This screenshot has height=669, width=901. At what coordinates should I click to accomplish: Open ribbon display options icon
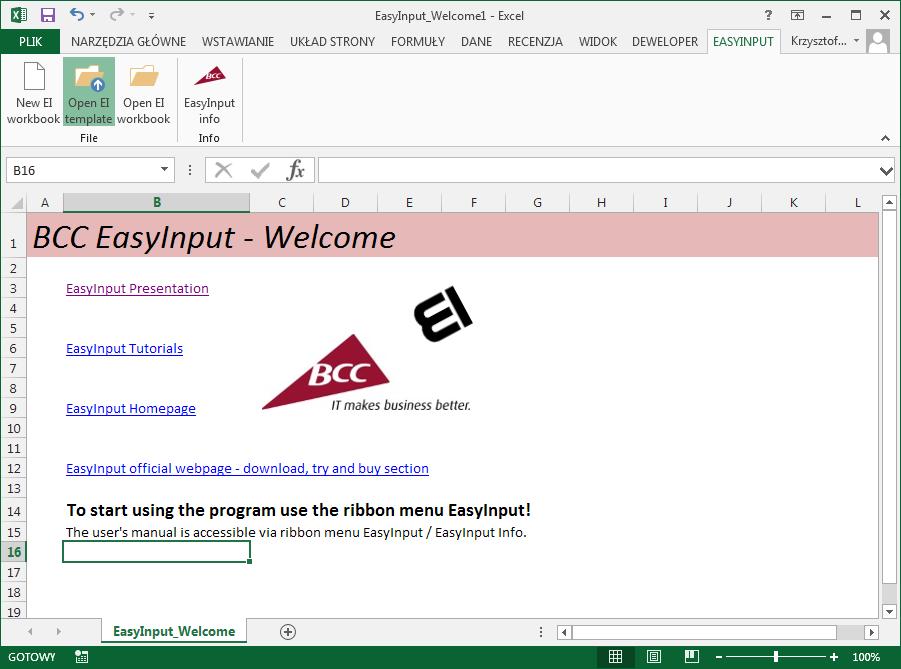798,16
